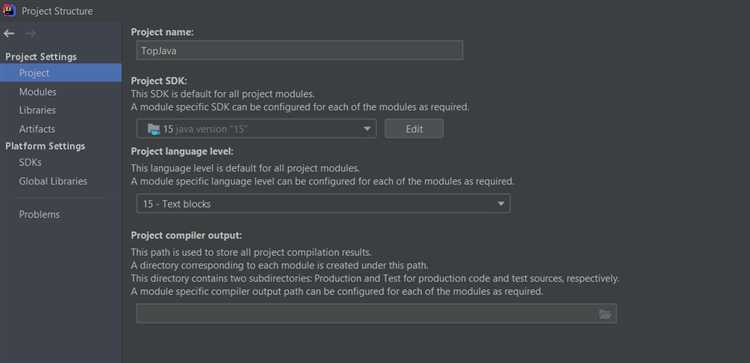View the Problems section

[39, 214]
